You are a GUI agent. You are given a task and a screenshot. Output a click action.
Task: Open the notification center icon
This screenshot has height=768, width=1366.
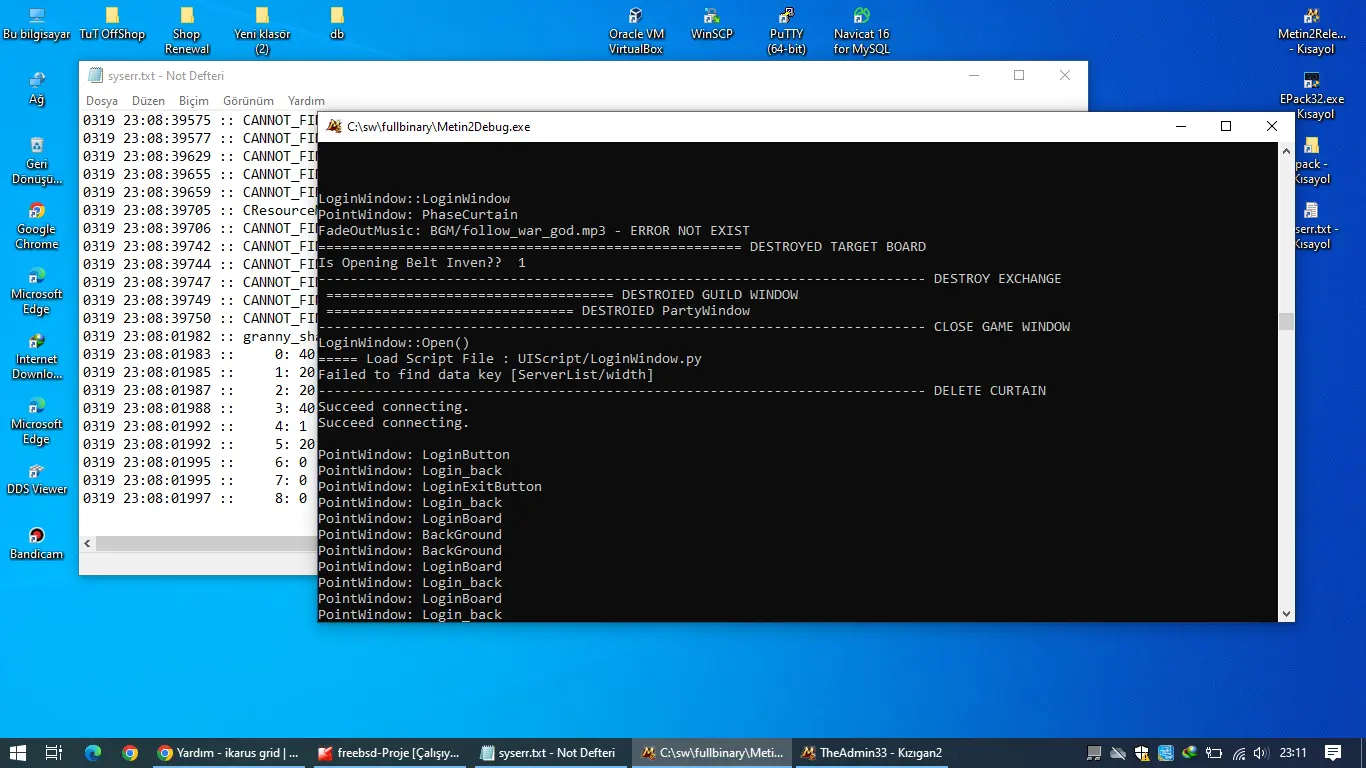1333,753
